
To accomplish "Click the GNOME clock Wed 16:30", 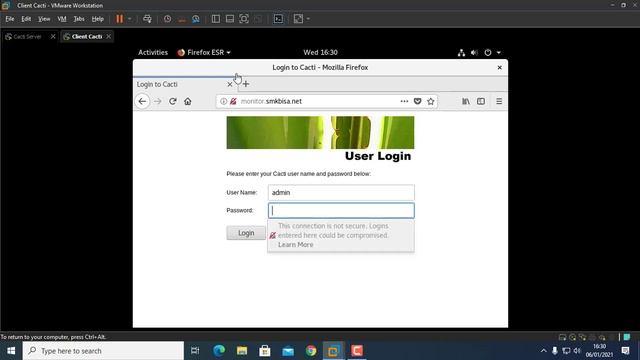I will point(320,52).
